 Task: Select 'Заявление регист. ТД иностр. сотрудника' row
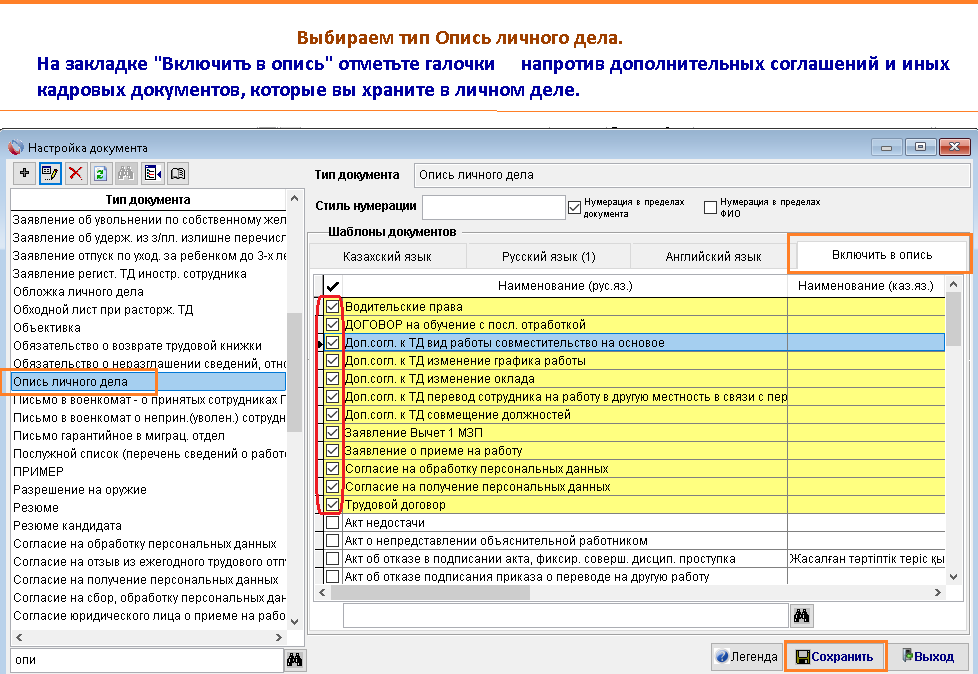[148, 274]
